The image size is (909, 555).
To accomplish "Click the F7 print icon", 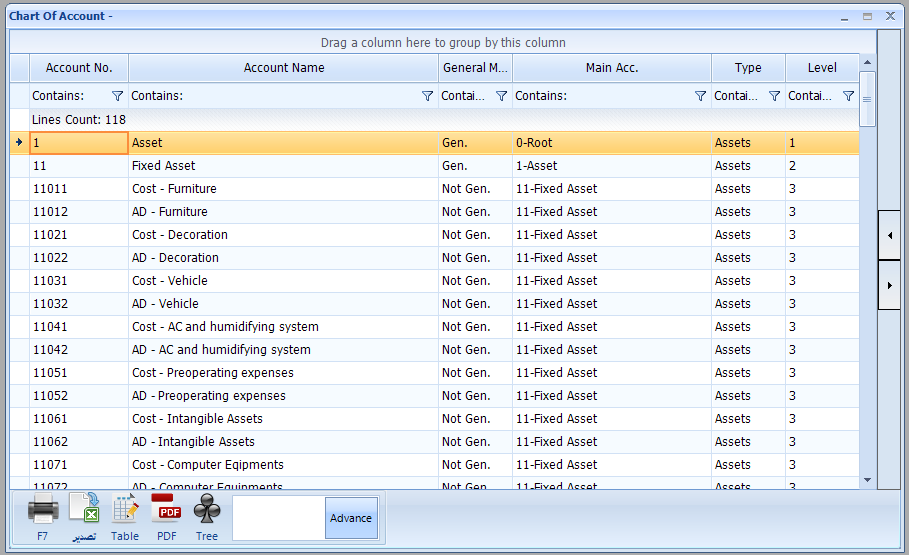I will click(x=43, y=510).
